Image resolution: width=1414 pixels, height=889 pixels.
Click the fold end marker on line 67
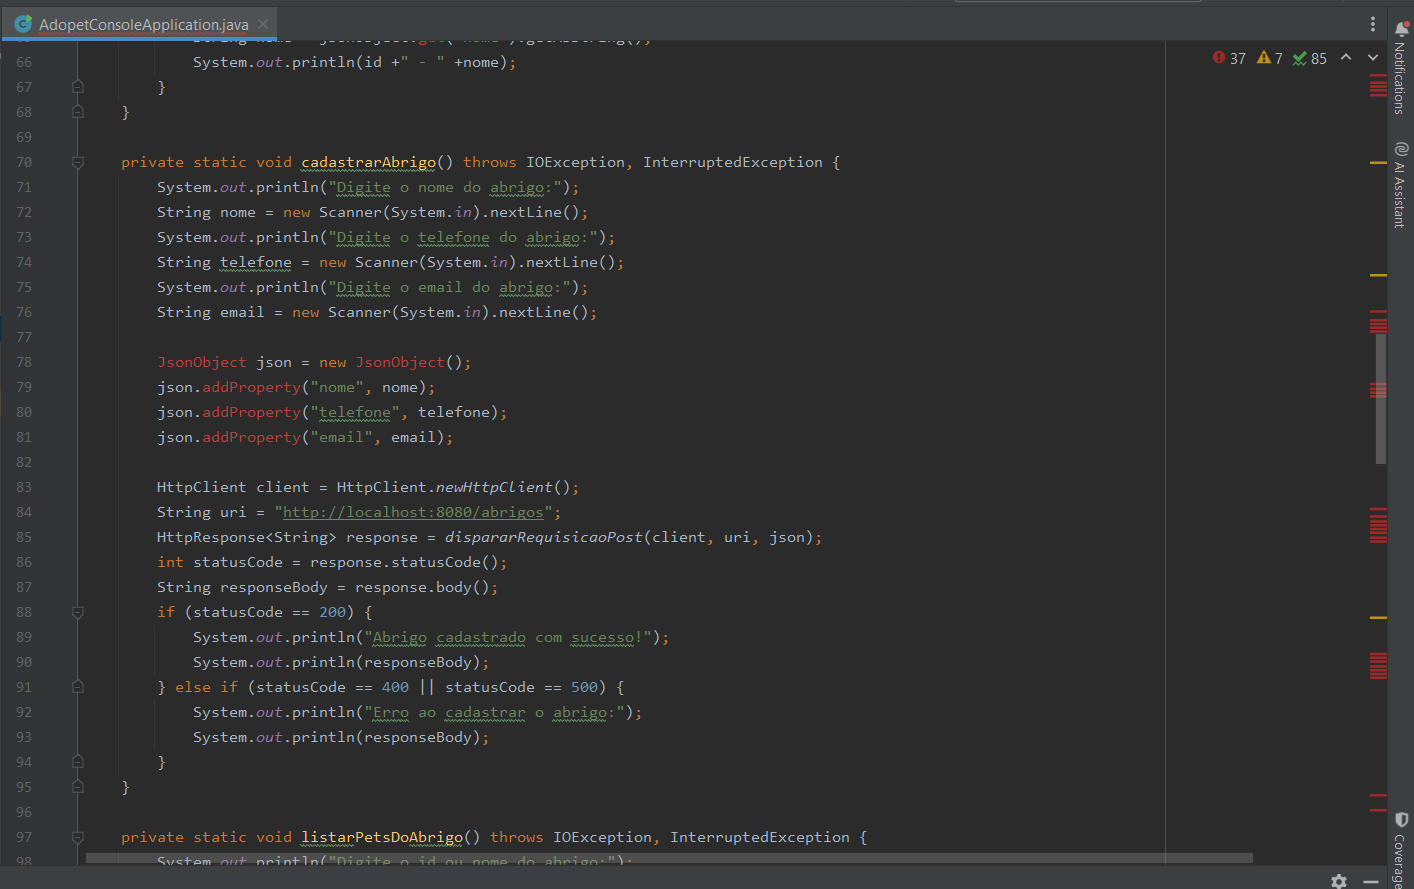coord(78,87)
